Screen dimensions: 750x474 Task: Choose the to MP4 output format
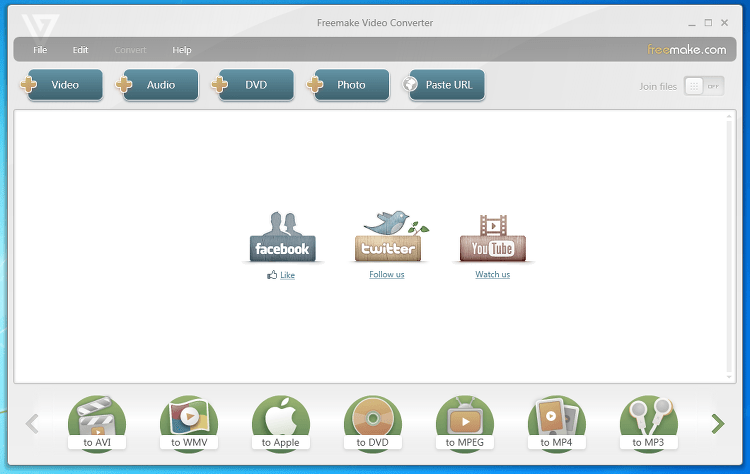click(x=556, y=424)
